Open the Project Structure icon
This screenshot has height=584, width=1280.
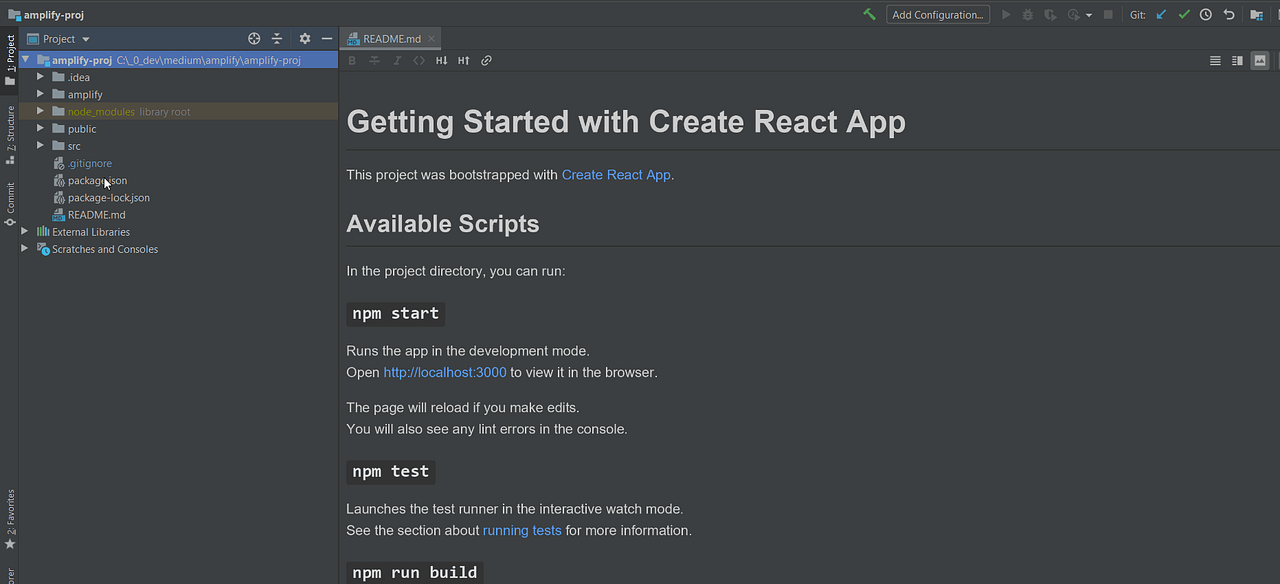point(1256,15)
